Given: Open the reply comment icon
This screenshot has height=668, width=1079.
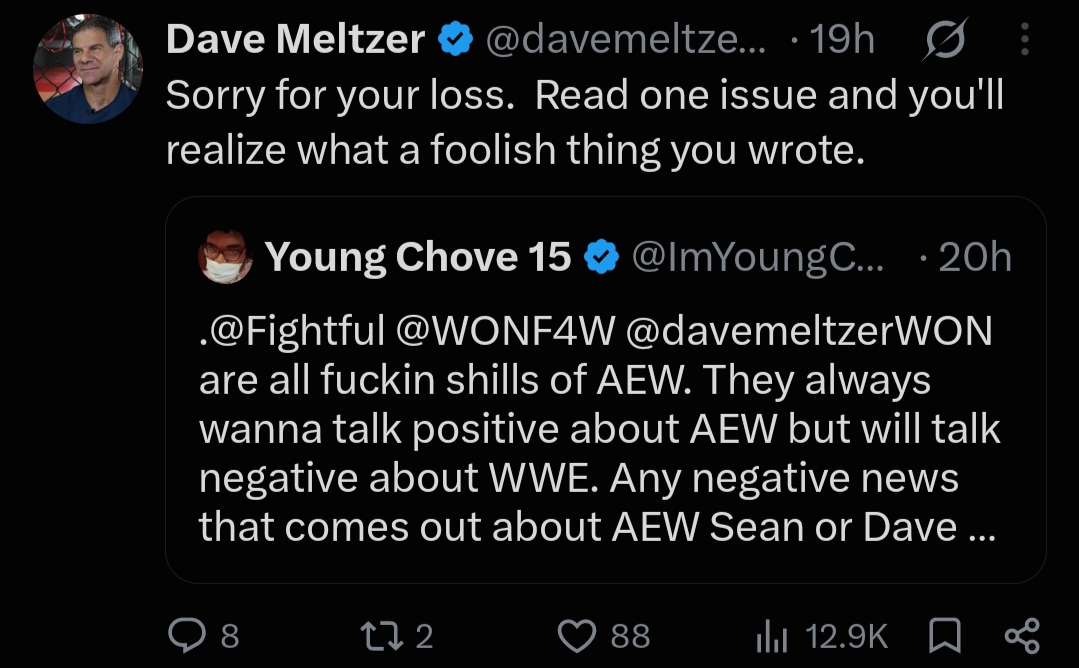Looking at the screenshot, I should point(187,635).
